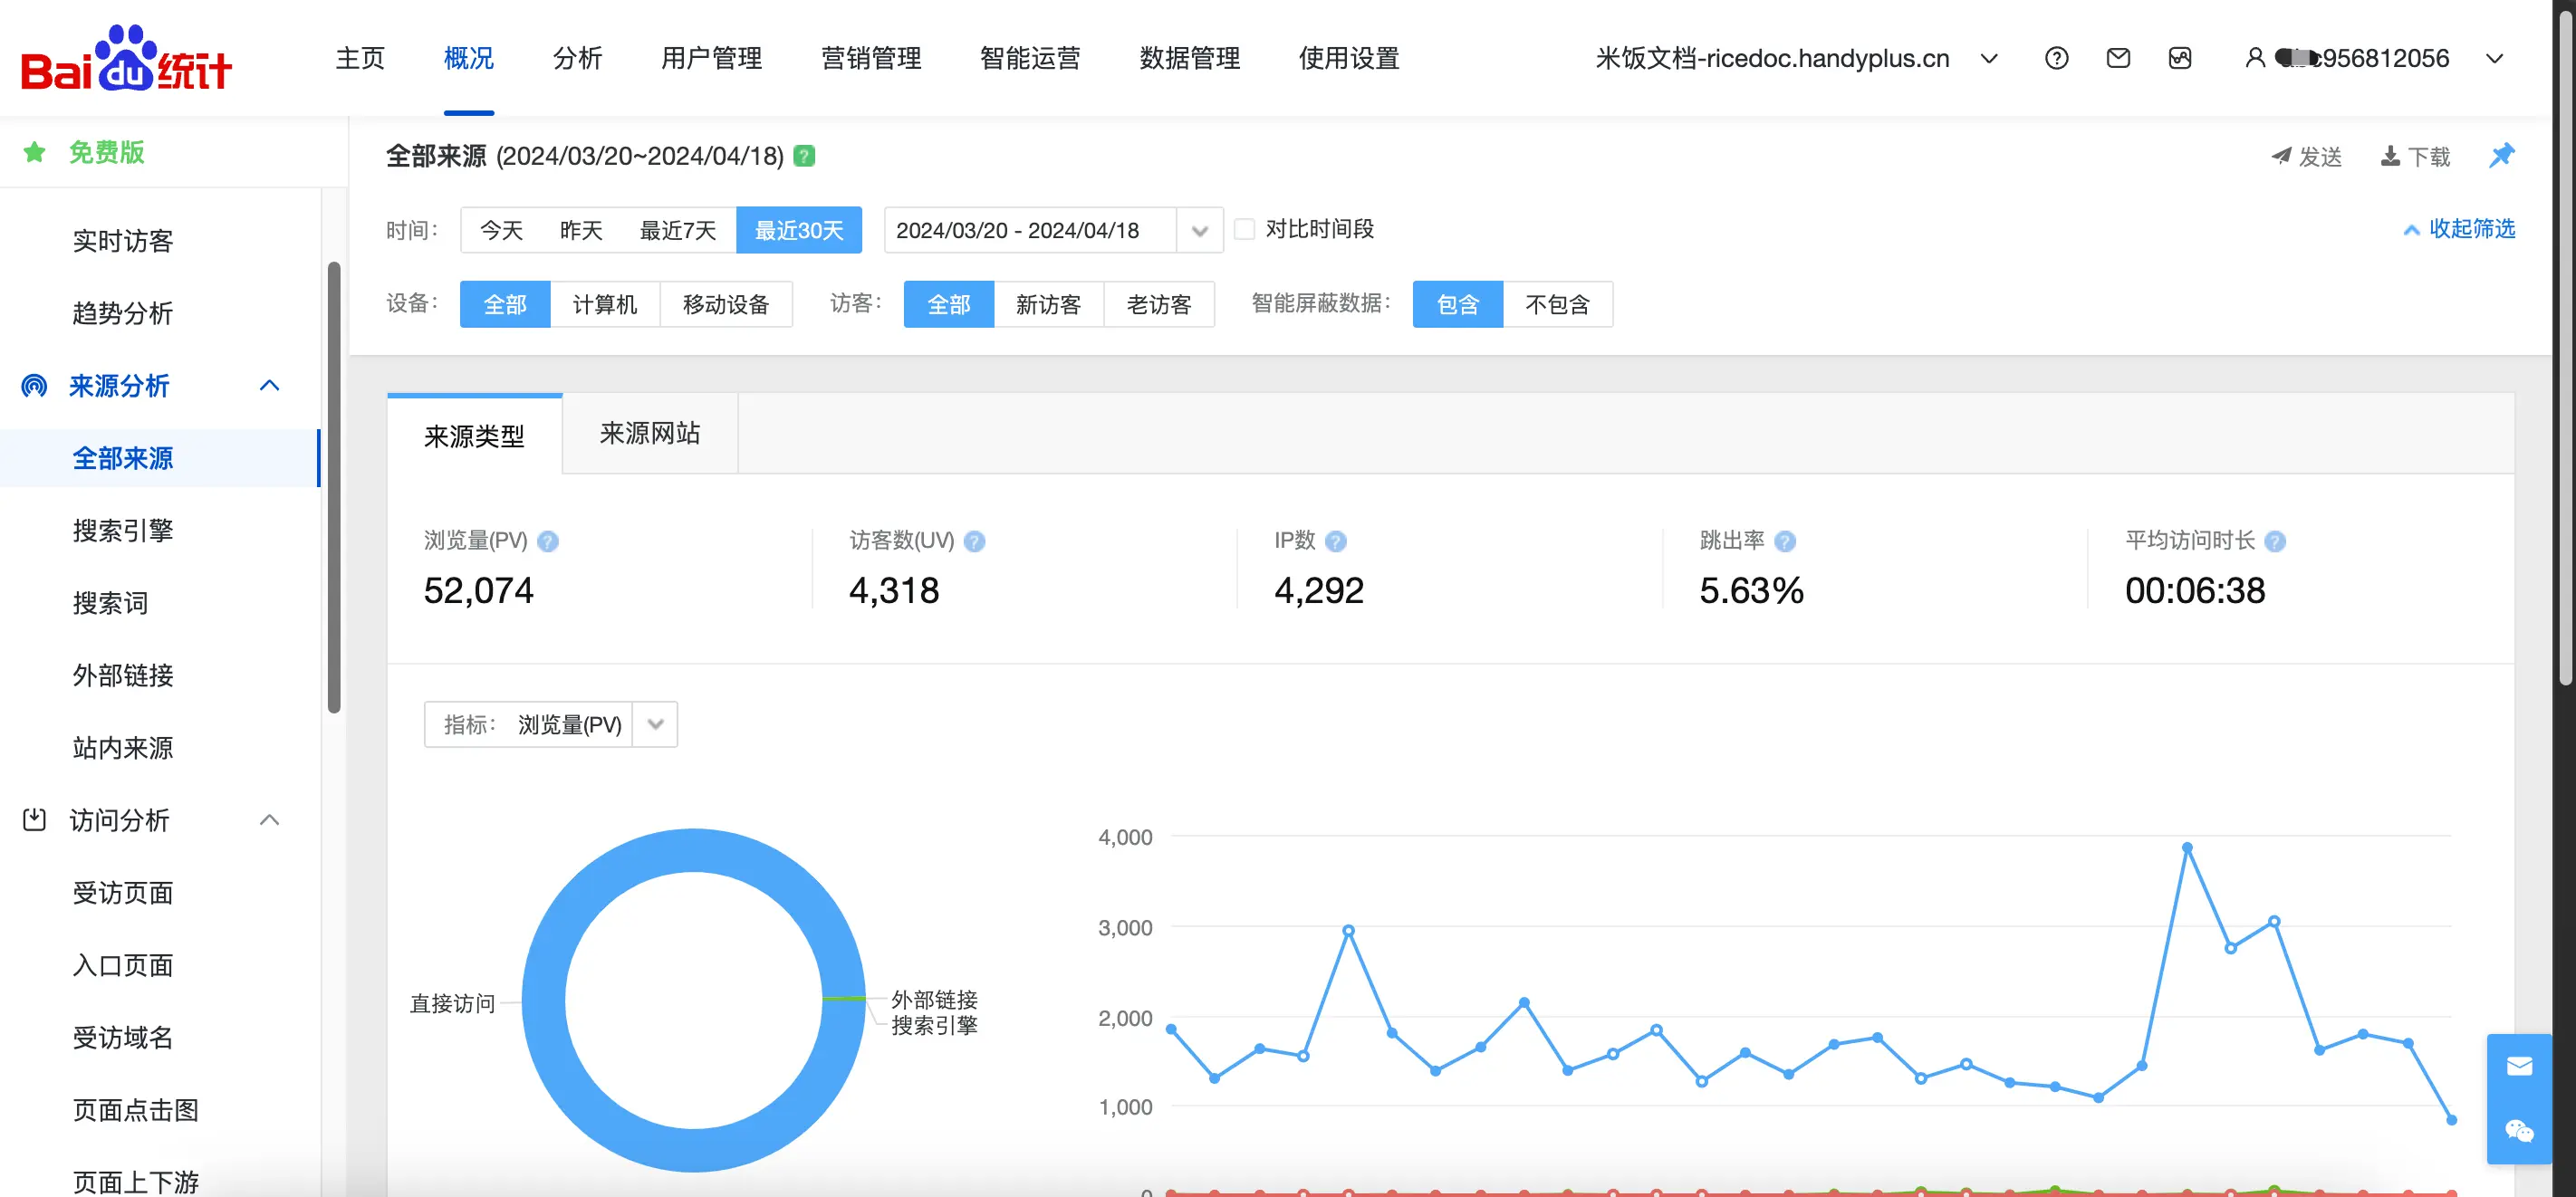Click the green help badge beside 全部来源 title

[x=804, y=156]
